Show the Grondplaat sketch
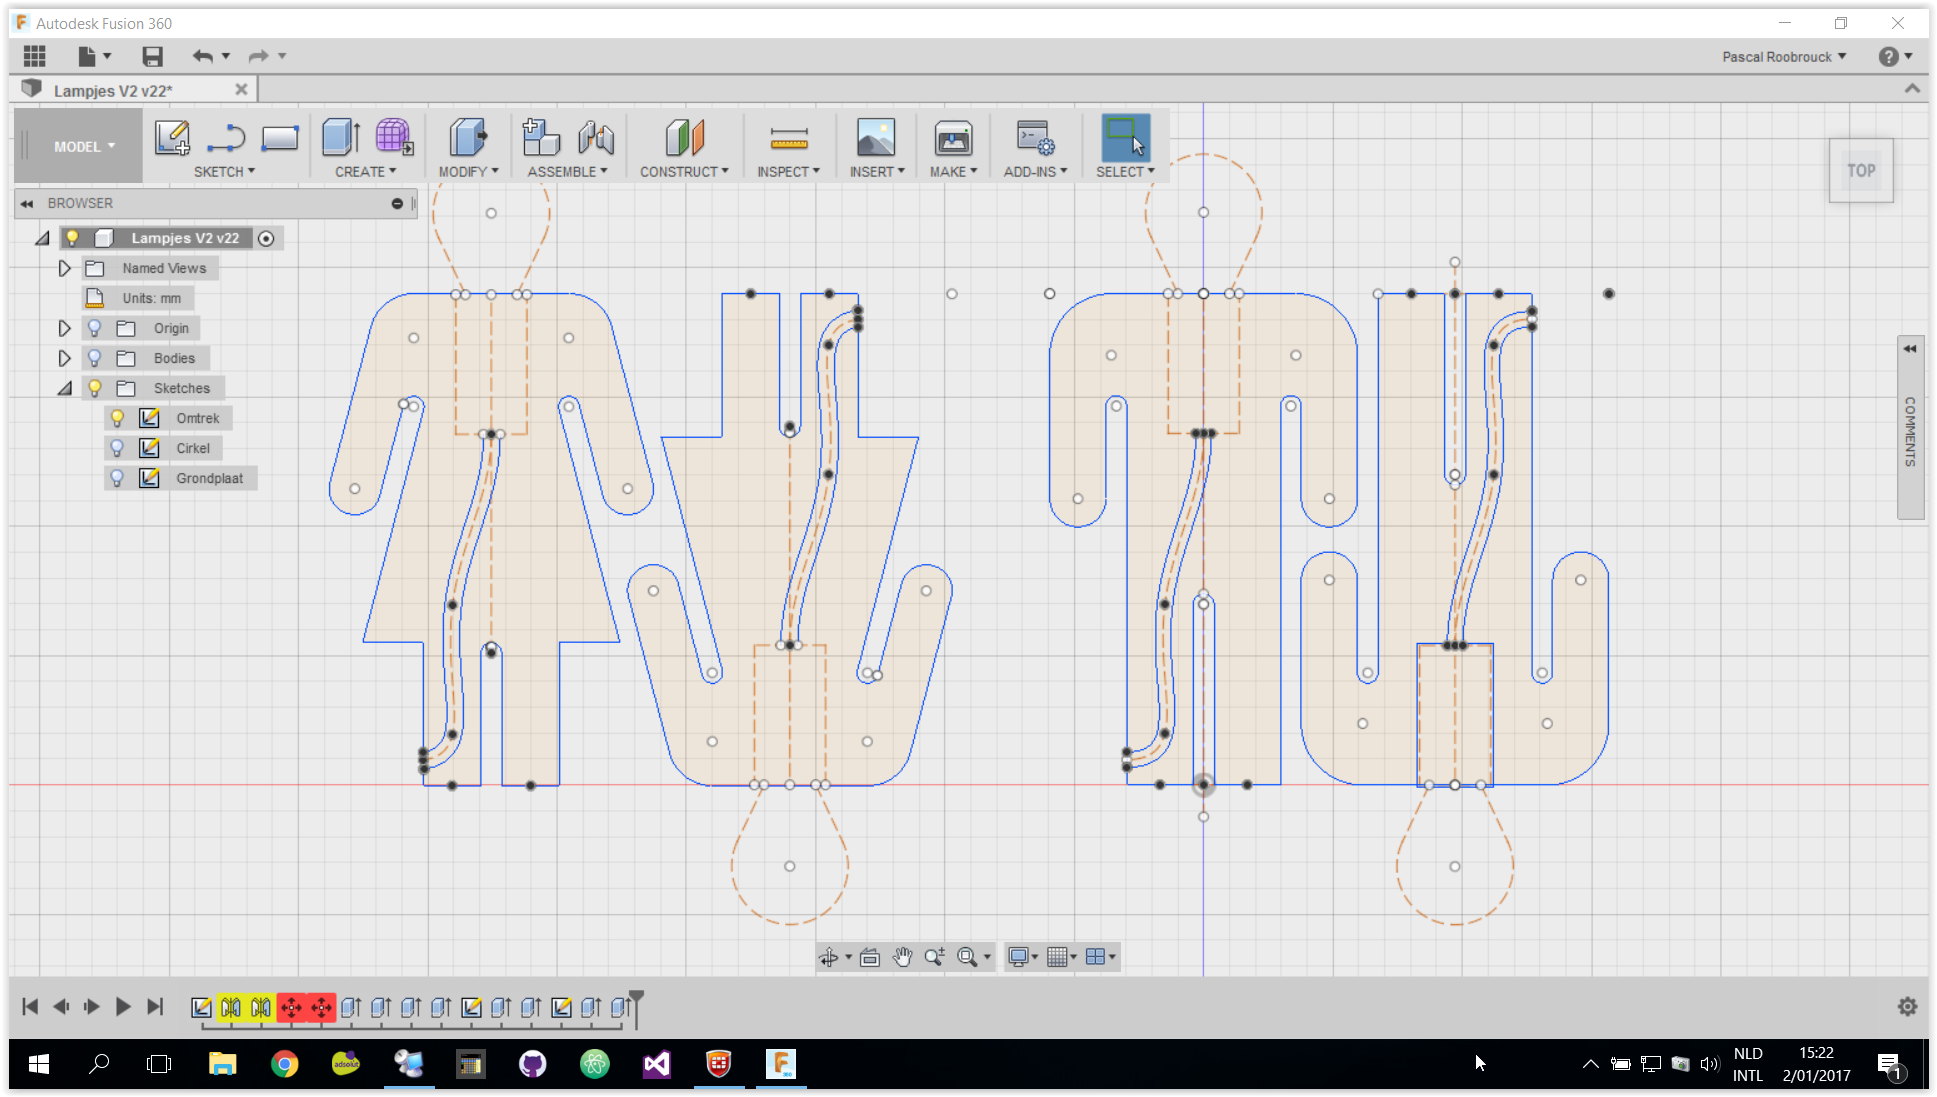The image size is (1937, 1097). click(x=117, y=478)
